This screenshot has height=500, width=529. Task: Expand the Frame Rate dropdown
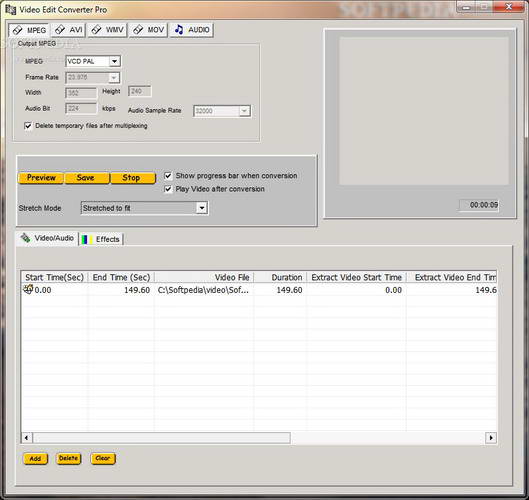pyautogui.click(x=114, y=78)
